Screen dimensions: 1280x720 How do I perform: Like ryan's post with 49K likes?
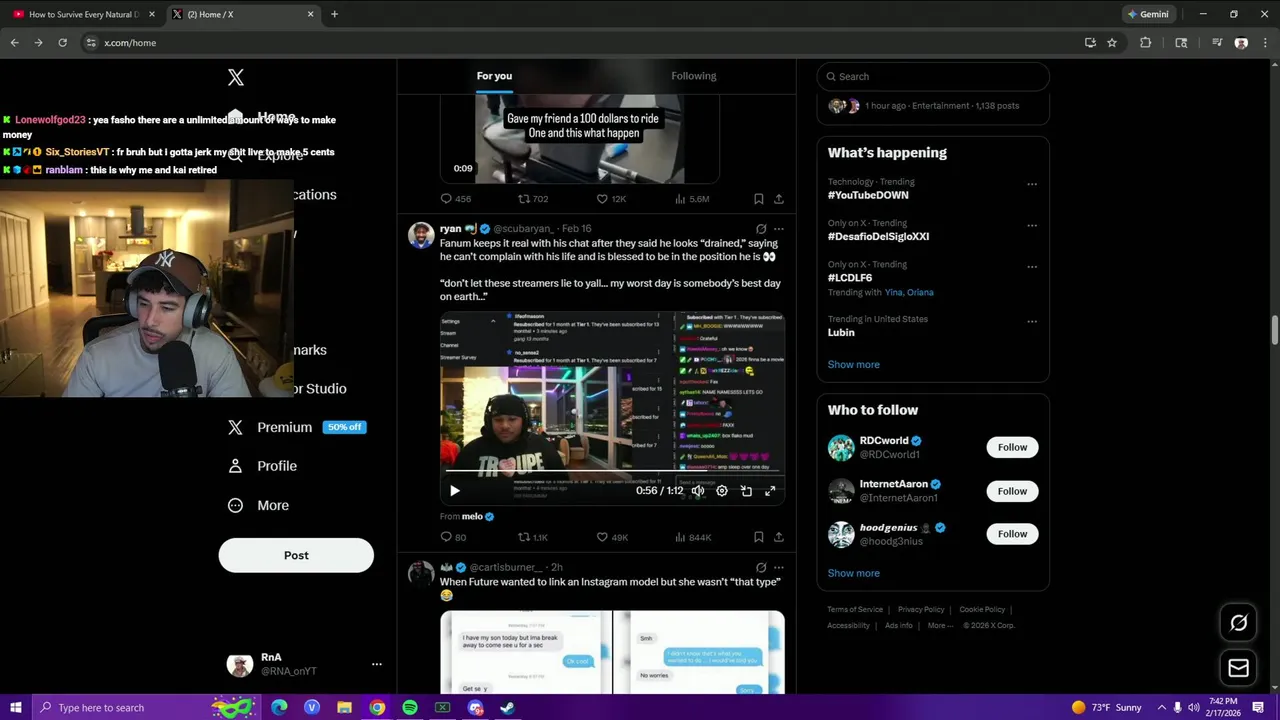(x=612, y=537)
